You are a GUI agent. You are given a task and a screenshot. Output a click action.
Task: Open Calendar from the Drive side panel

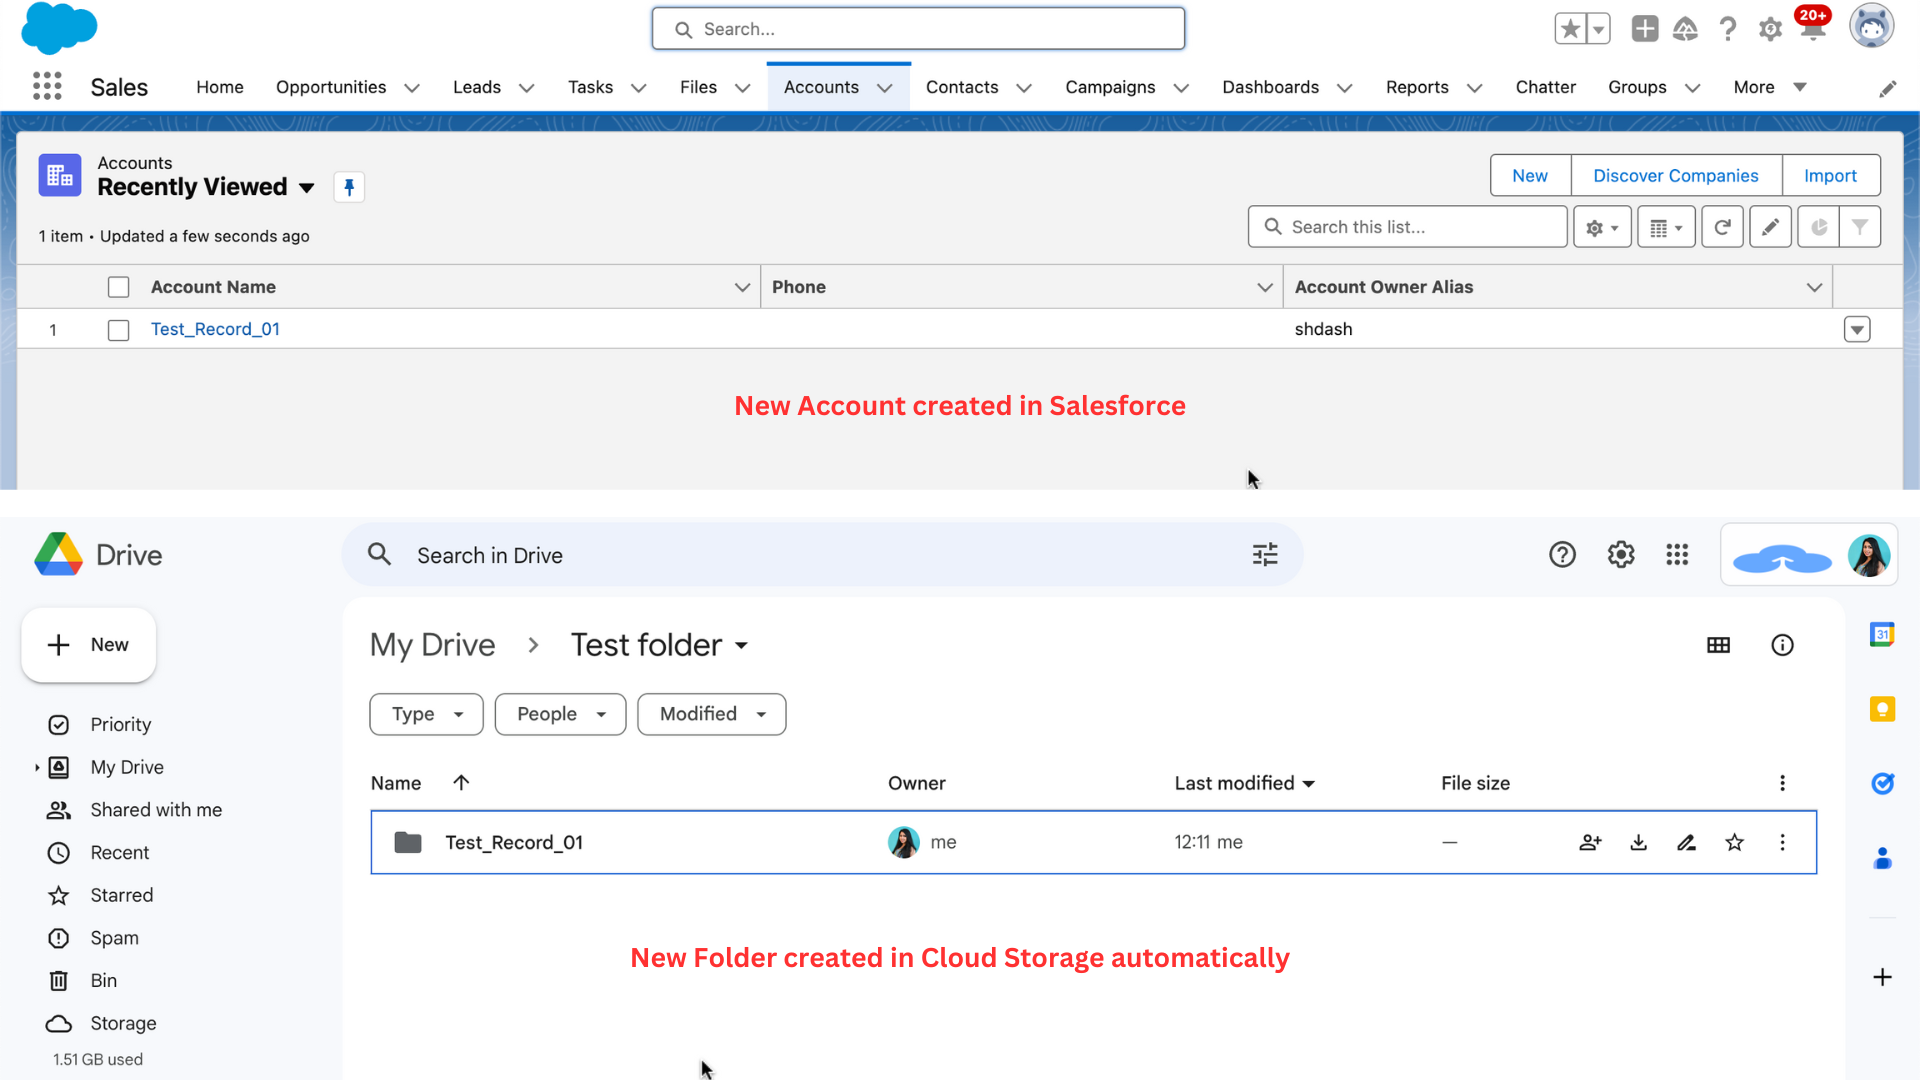1883,634
